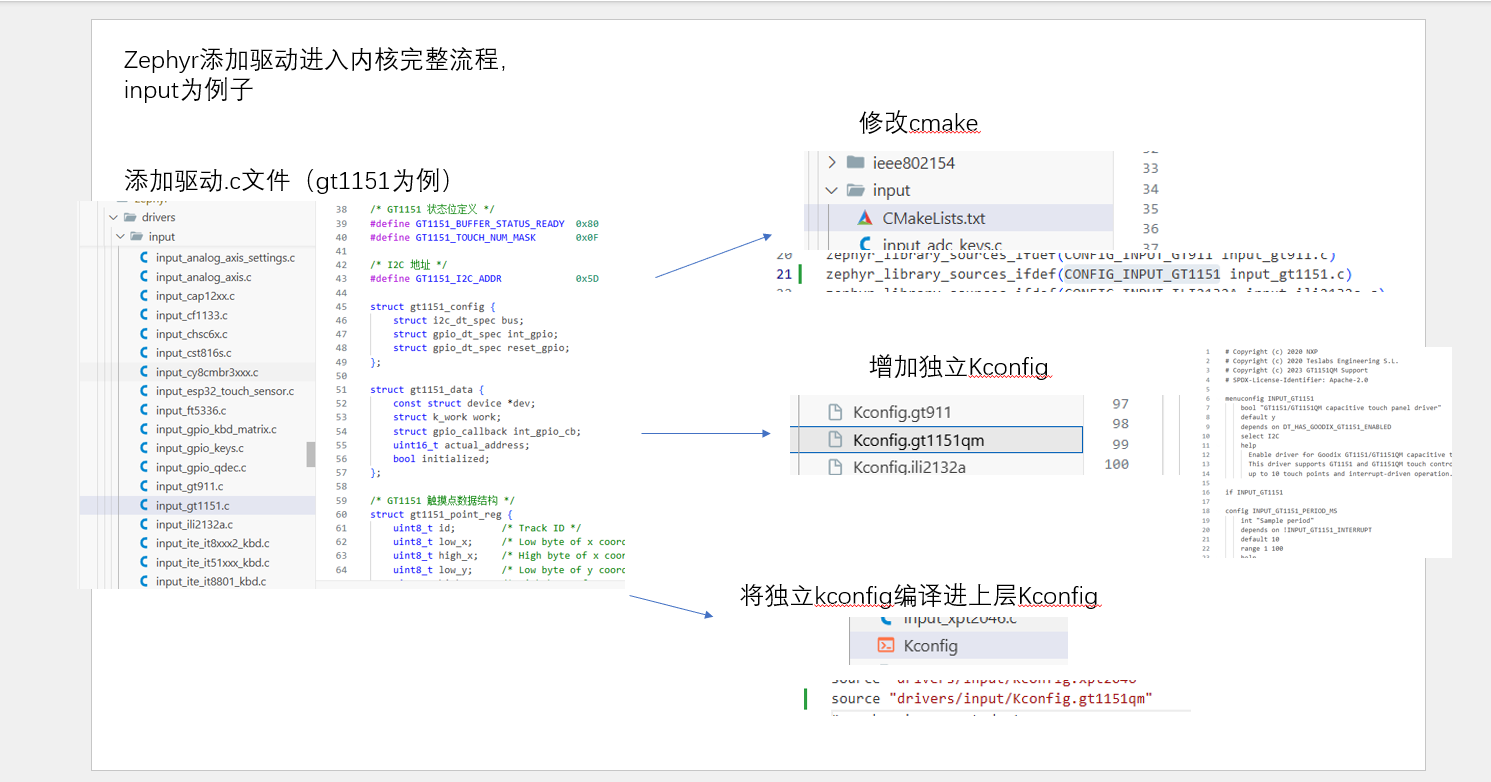Click the ieee802154 folder icon
Screen dimensions: 1491x782
tap(855, 162)
